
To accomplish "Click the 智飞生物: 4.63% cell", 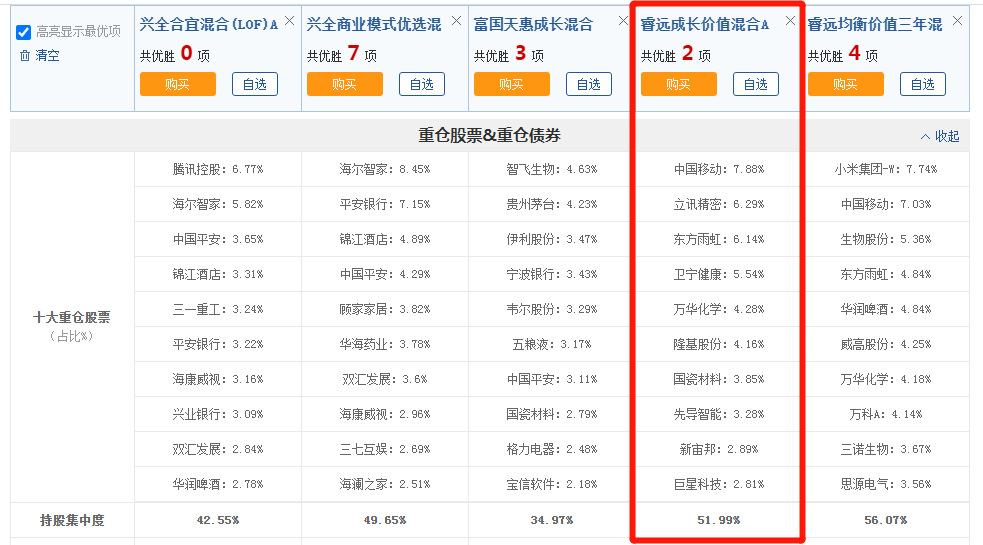I will pos(552,169).
